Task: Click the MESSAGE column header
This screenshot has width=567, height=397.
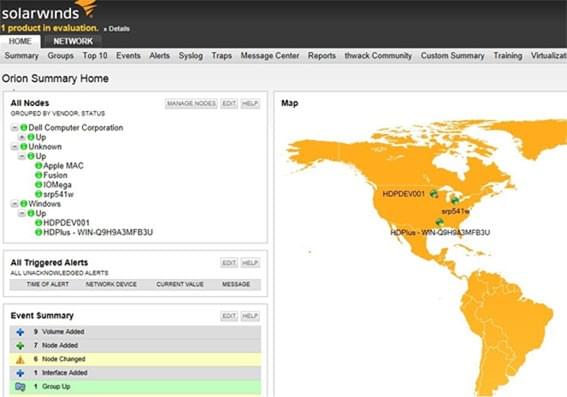Action: (x=236, y=284)
